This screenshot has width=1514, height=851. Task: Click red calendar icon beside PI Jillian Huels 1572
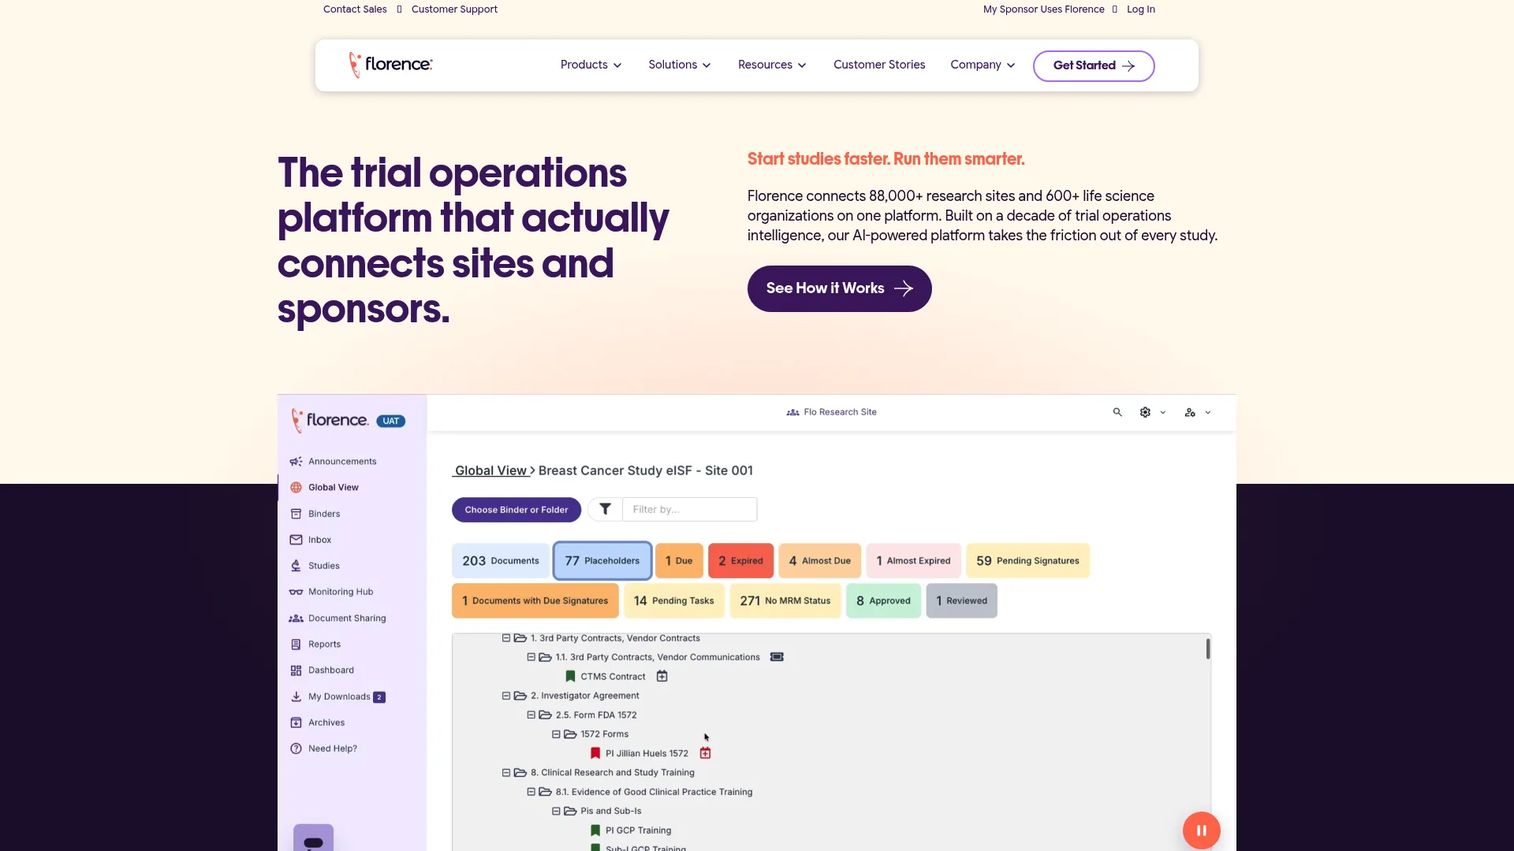click(x=705, y=753)
